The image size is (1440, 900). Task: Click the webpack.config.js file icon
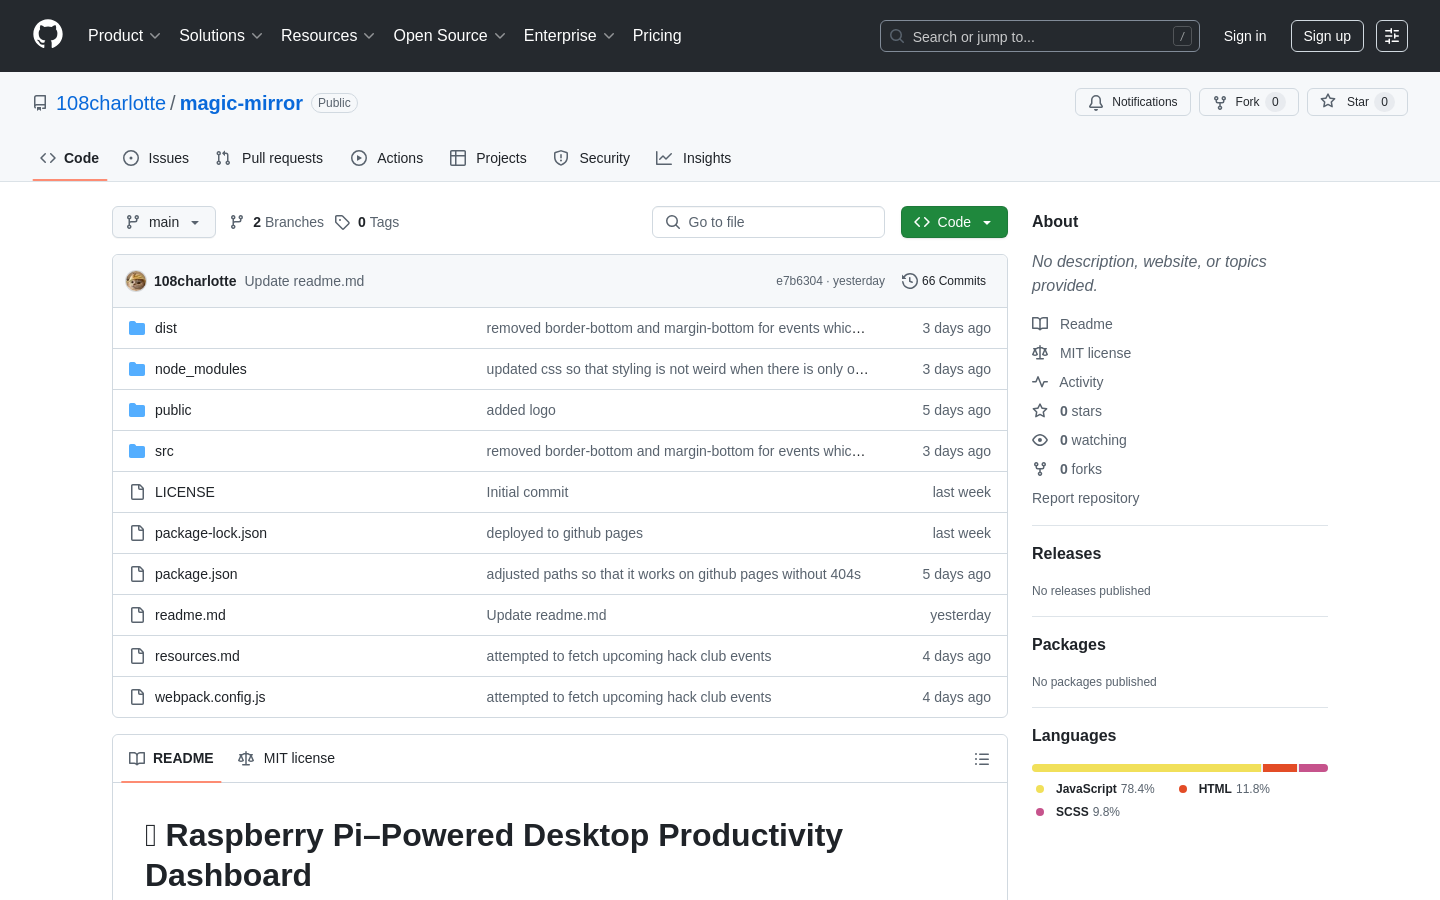click(137, 697)
